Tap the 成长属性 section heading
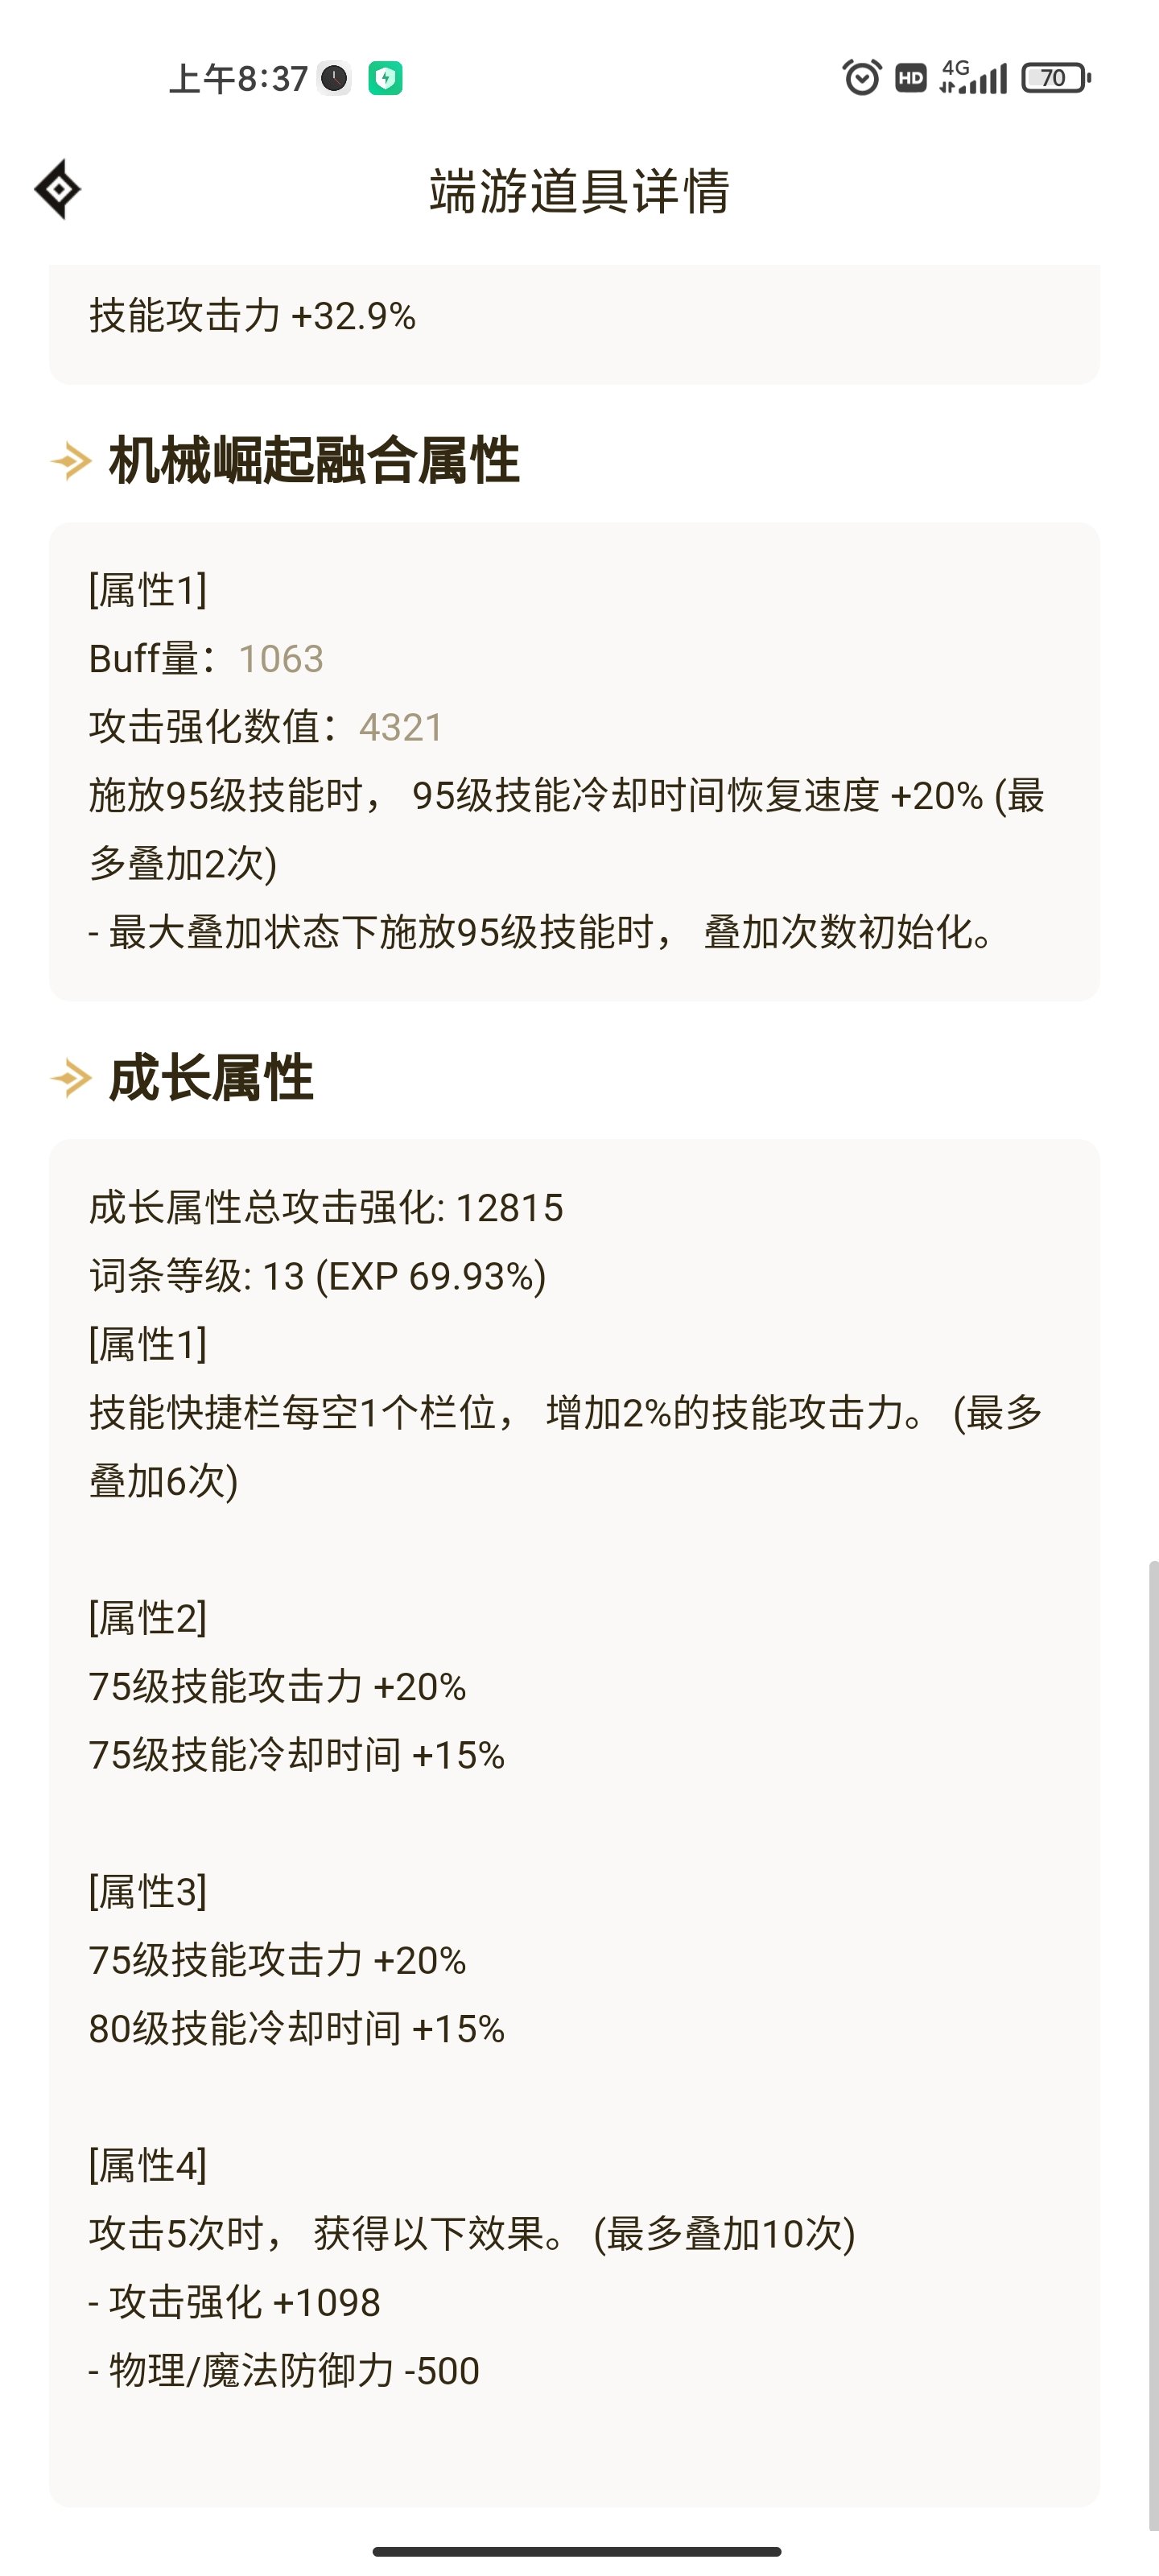Image resolution: width=1159 pixels, height=2576 pixels. pos(211,1078)
